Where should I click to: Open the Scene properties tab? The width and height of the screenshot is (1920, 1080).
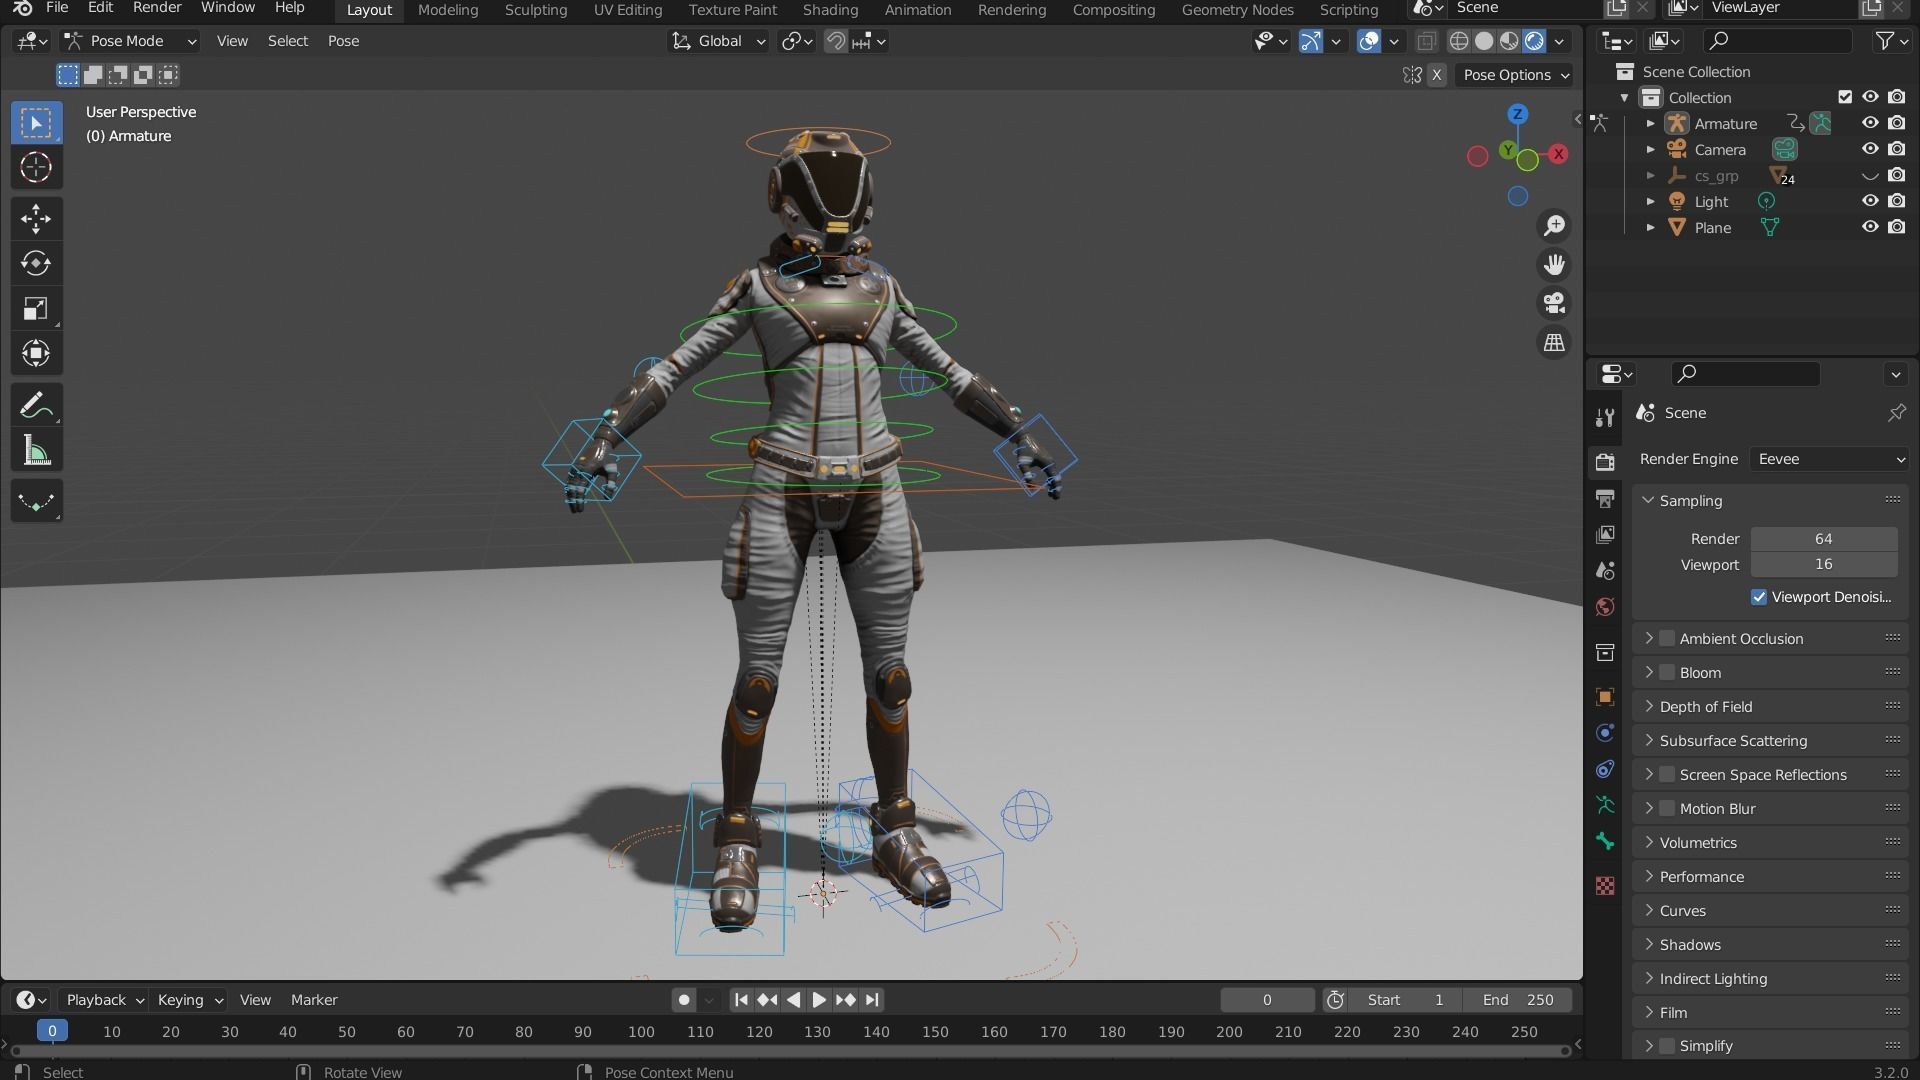click(x=1605, y=571)
